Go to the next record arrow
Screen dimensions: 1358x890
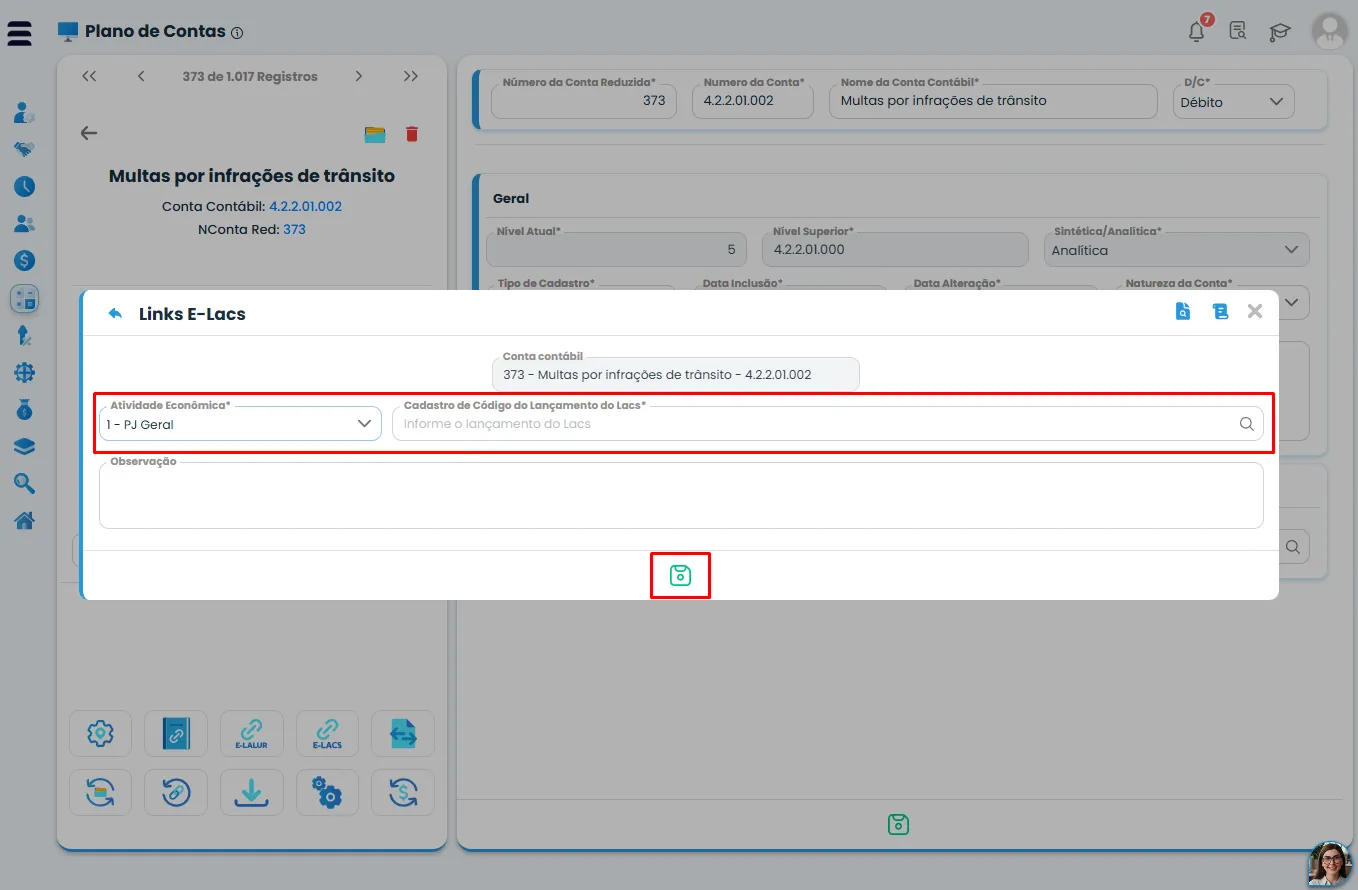tap(358, 76)
